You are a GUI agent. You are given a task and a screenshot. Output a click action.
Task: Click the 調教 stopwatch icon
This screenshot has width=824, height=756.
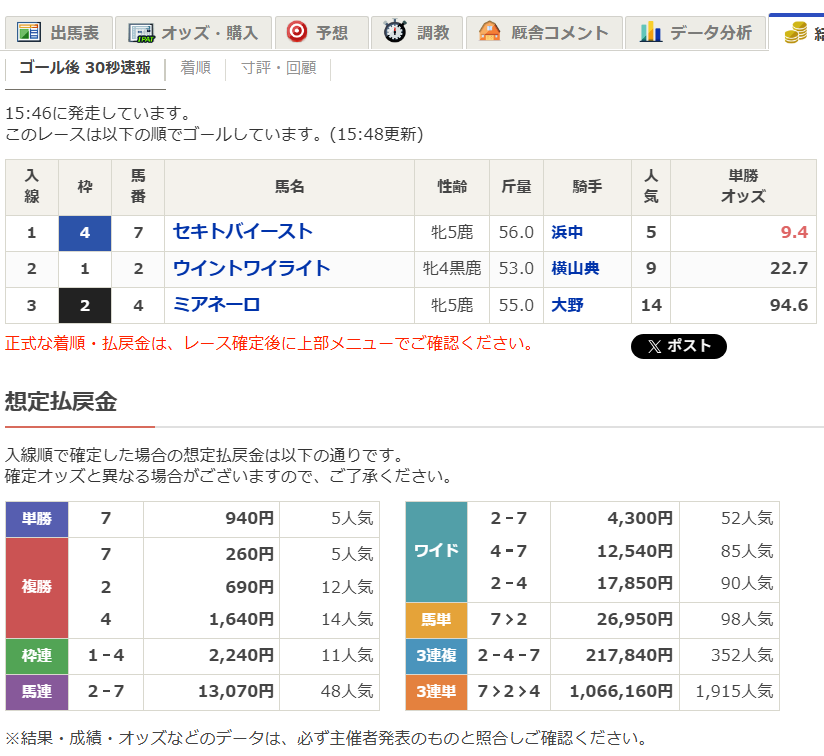395,31
